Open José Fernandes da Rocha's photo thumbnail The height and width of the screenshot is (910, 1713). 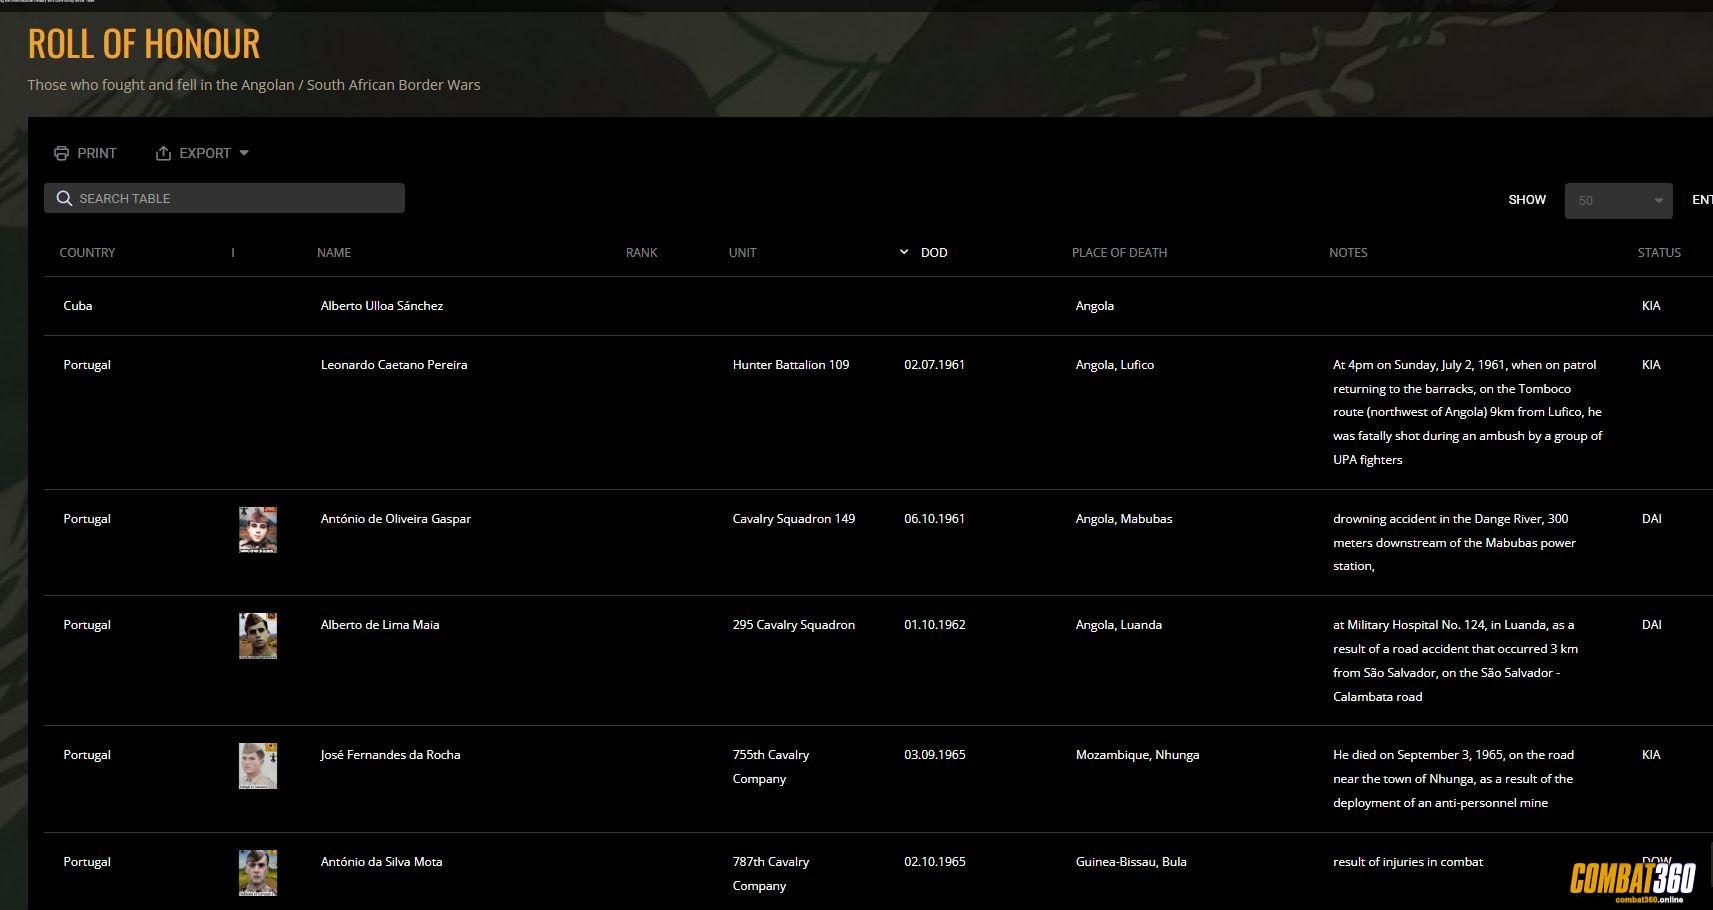tap(258, 766)
